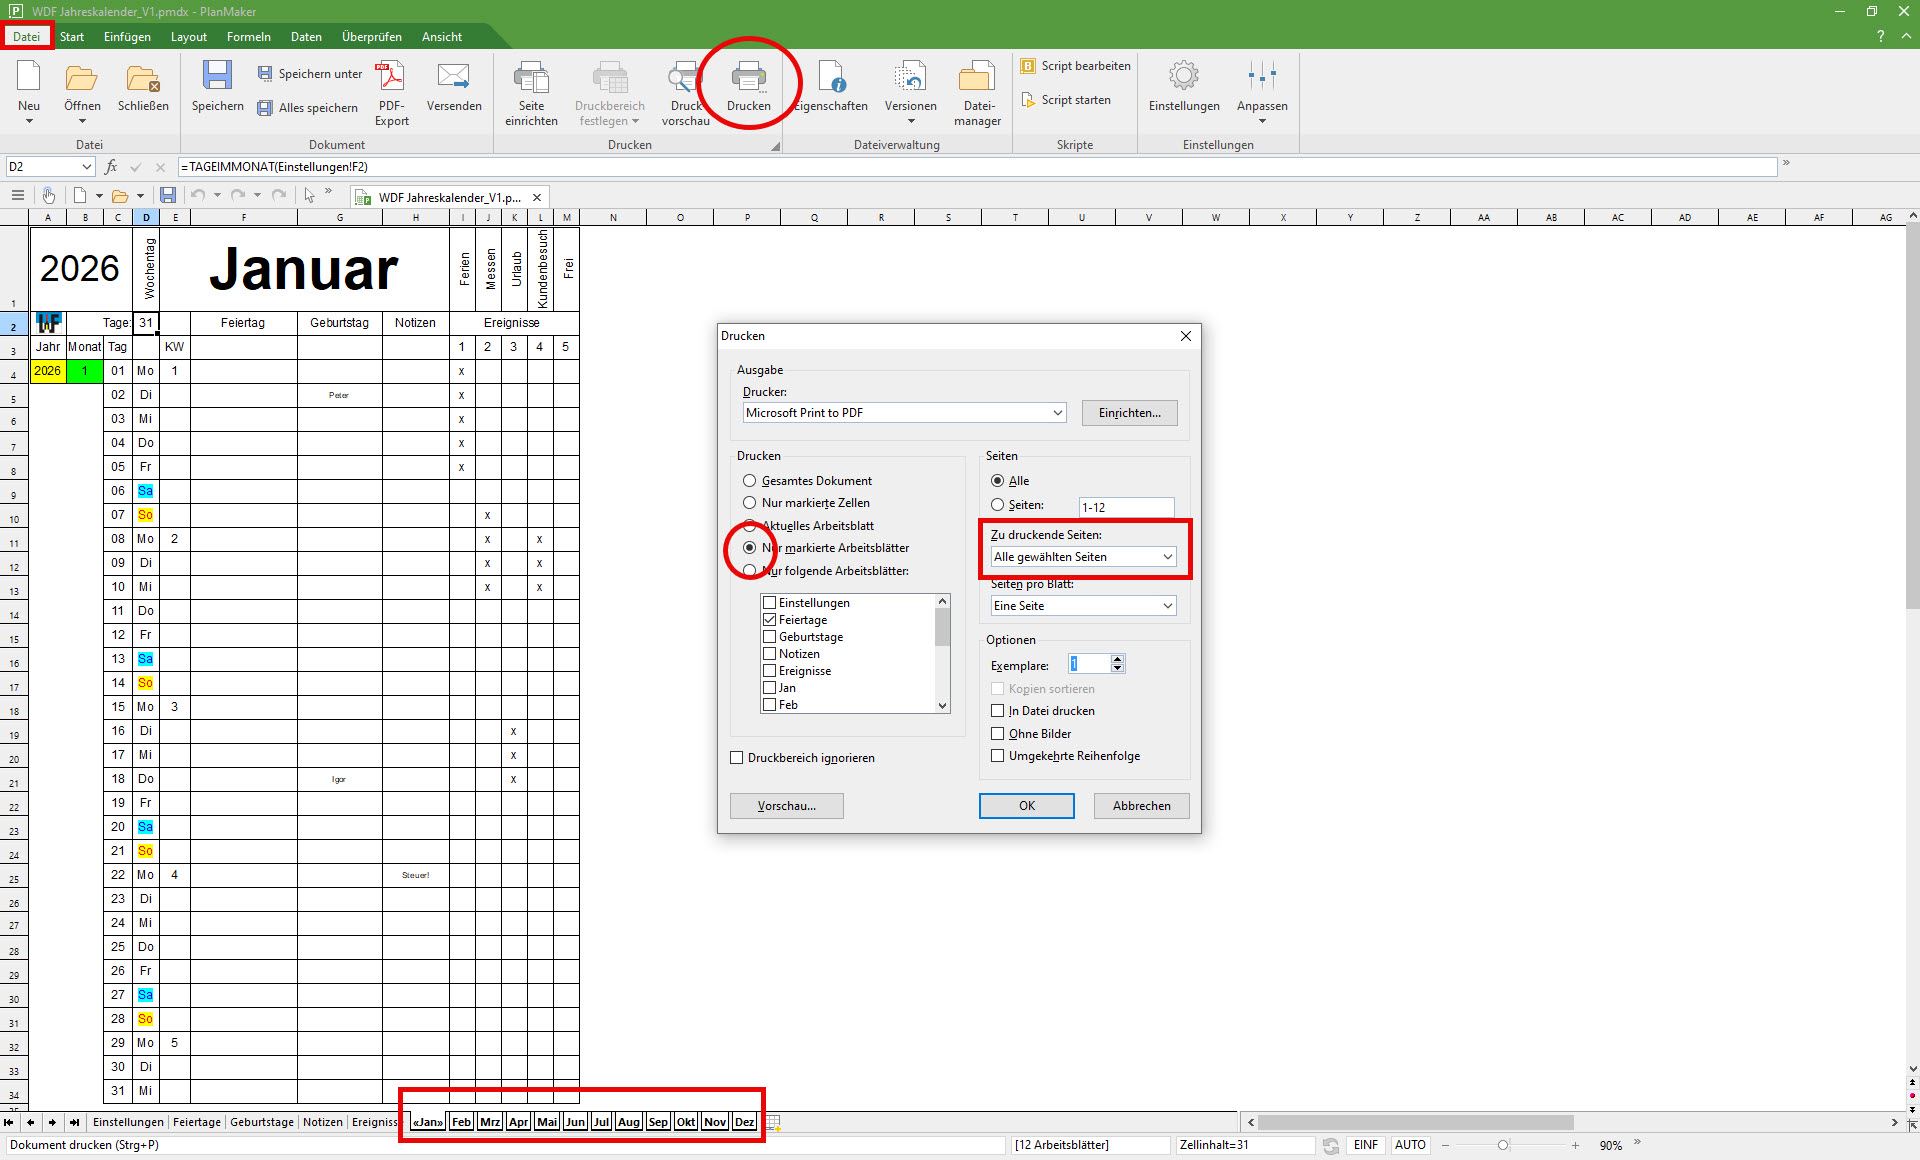Enable the In Datei drucken checkbox
This screenshot has width=1920, height=1160.
pyautogui.click(x=997, y=711)
